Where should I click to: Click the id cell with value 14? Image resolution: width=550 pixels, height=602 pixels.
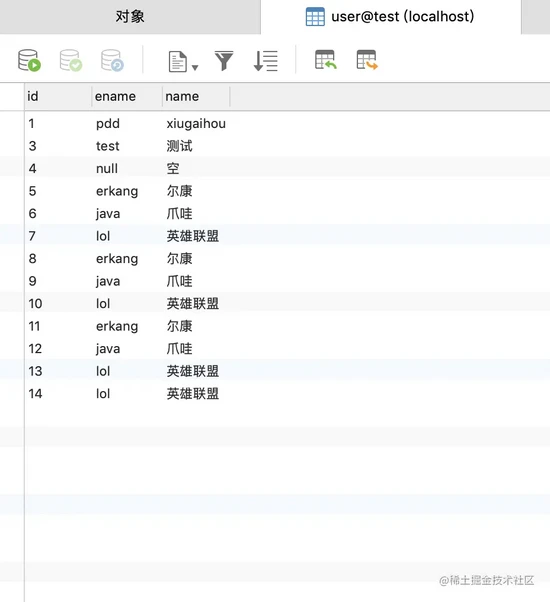click(35, 394)
